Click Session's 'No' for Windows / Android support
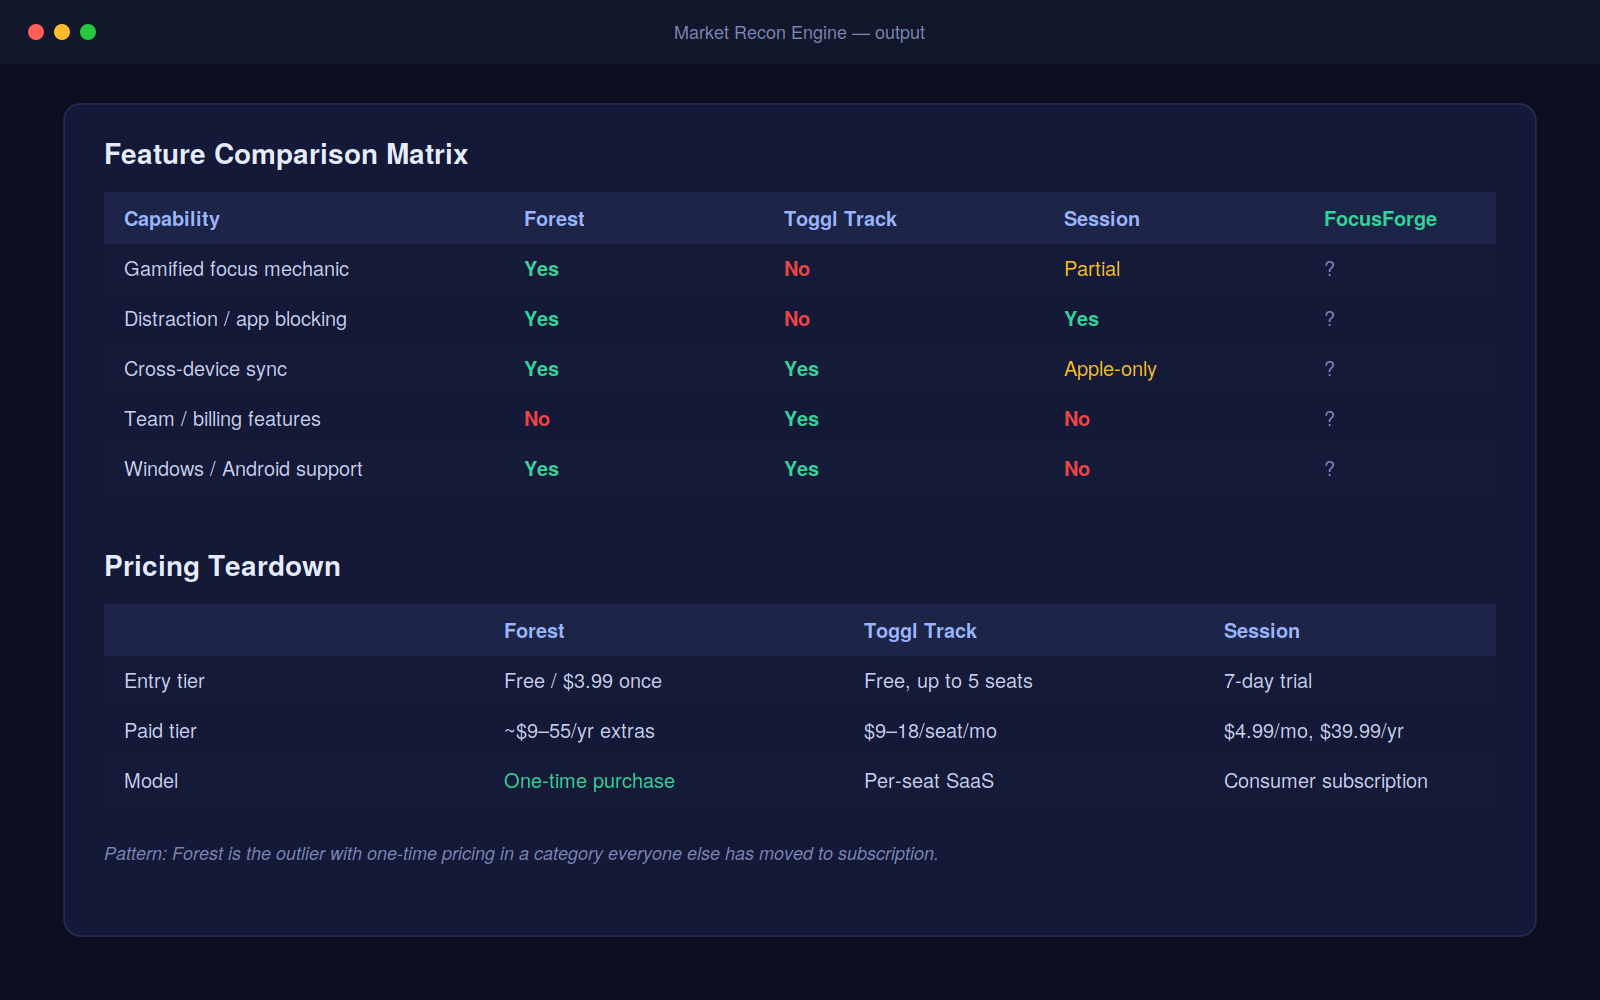Screen dimensions: 1600x1000 point(1077,469)
